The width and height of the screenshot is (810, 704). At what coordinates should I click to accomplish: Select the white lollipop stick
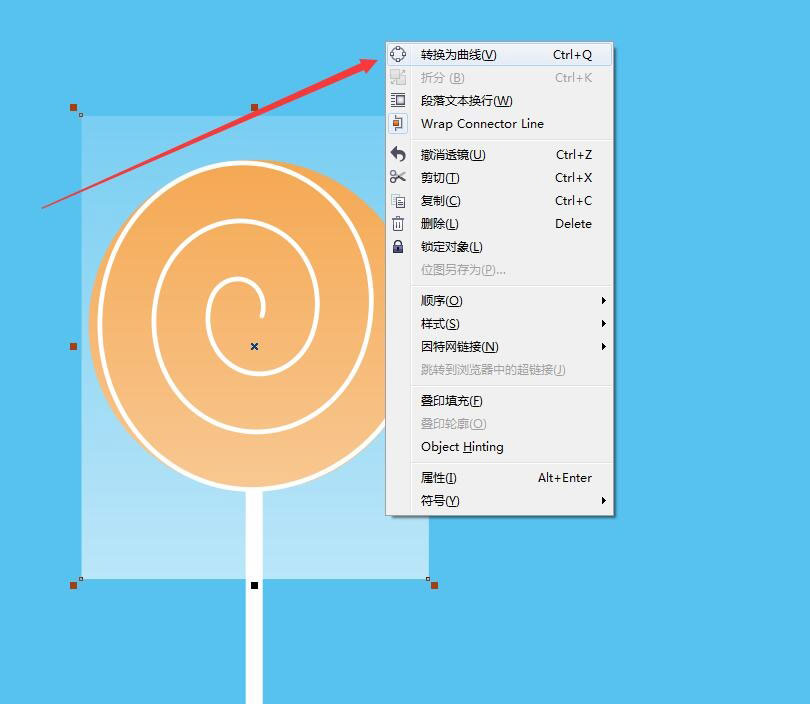point(254,597)
